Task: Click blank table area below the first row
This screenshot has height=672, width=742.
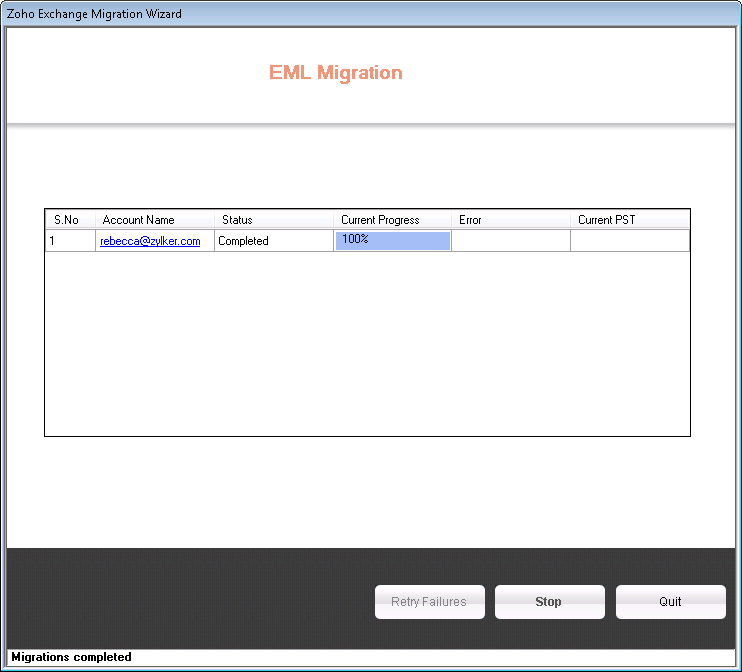Action: tap(367, 340)
